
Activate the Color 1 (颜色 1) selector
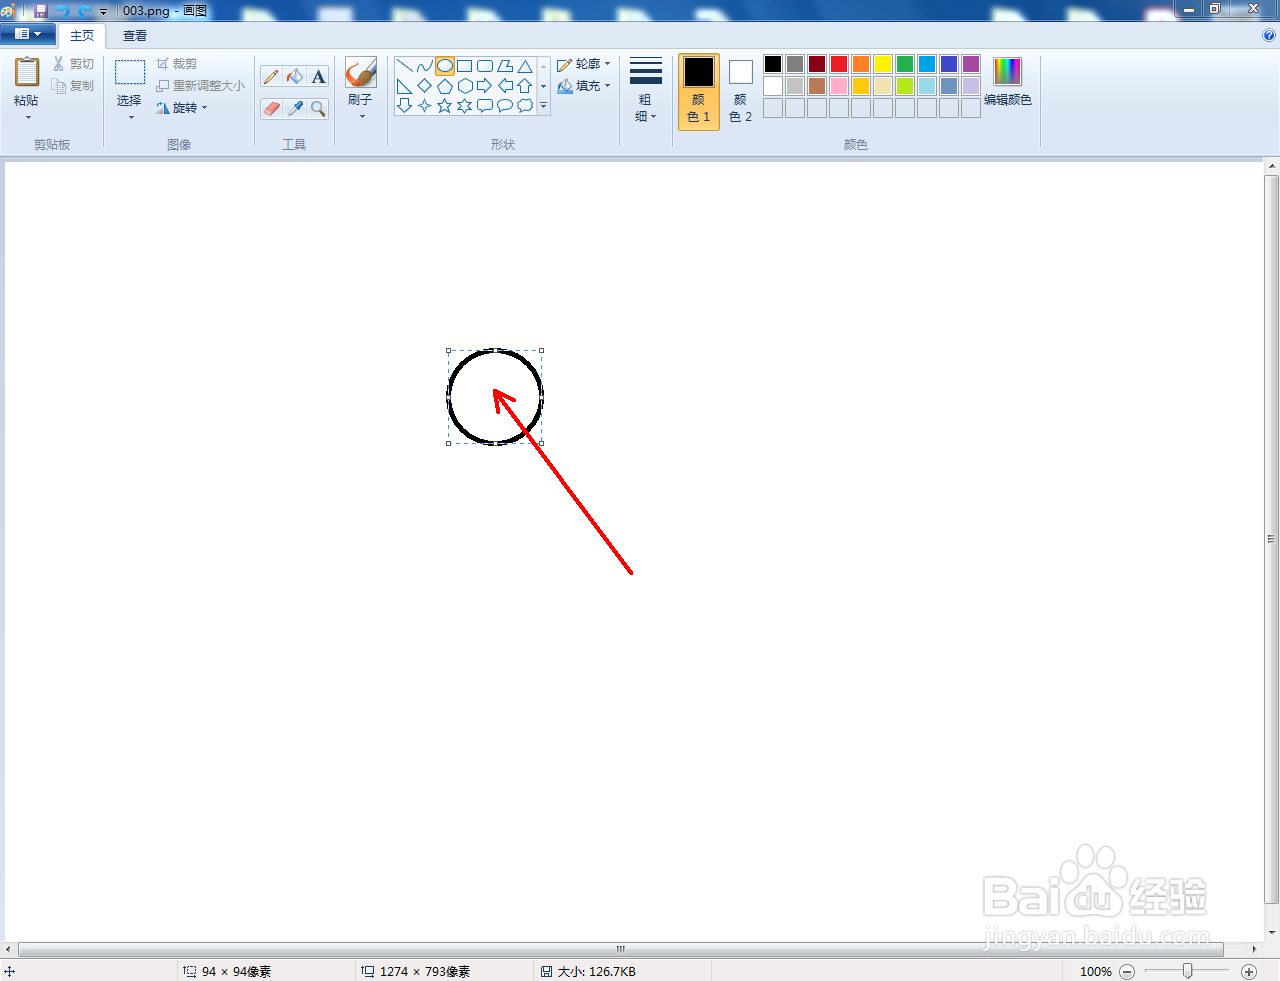point(699,92)
